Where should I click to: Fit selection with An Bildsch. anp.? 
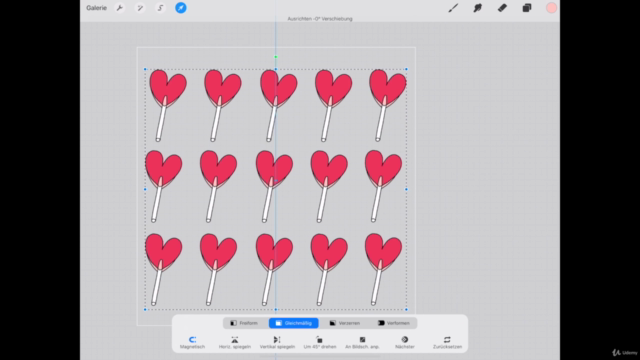pyautogui.click(x=362, y=342)
